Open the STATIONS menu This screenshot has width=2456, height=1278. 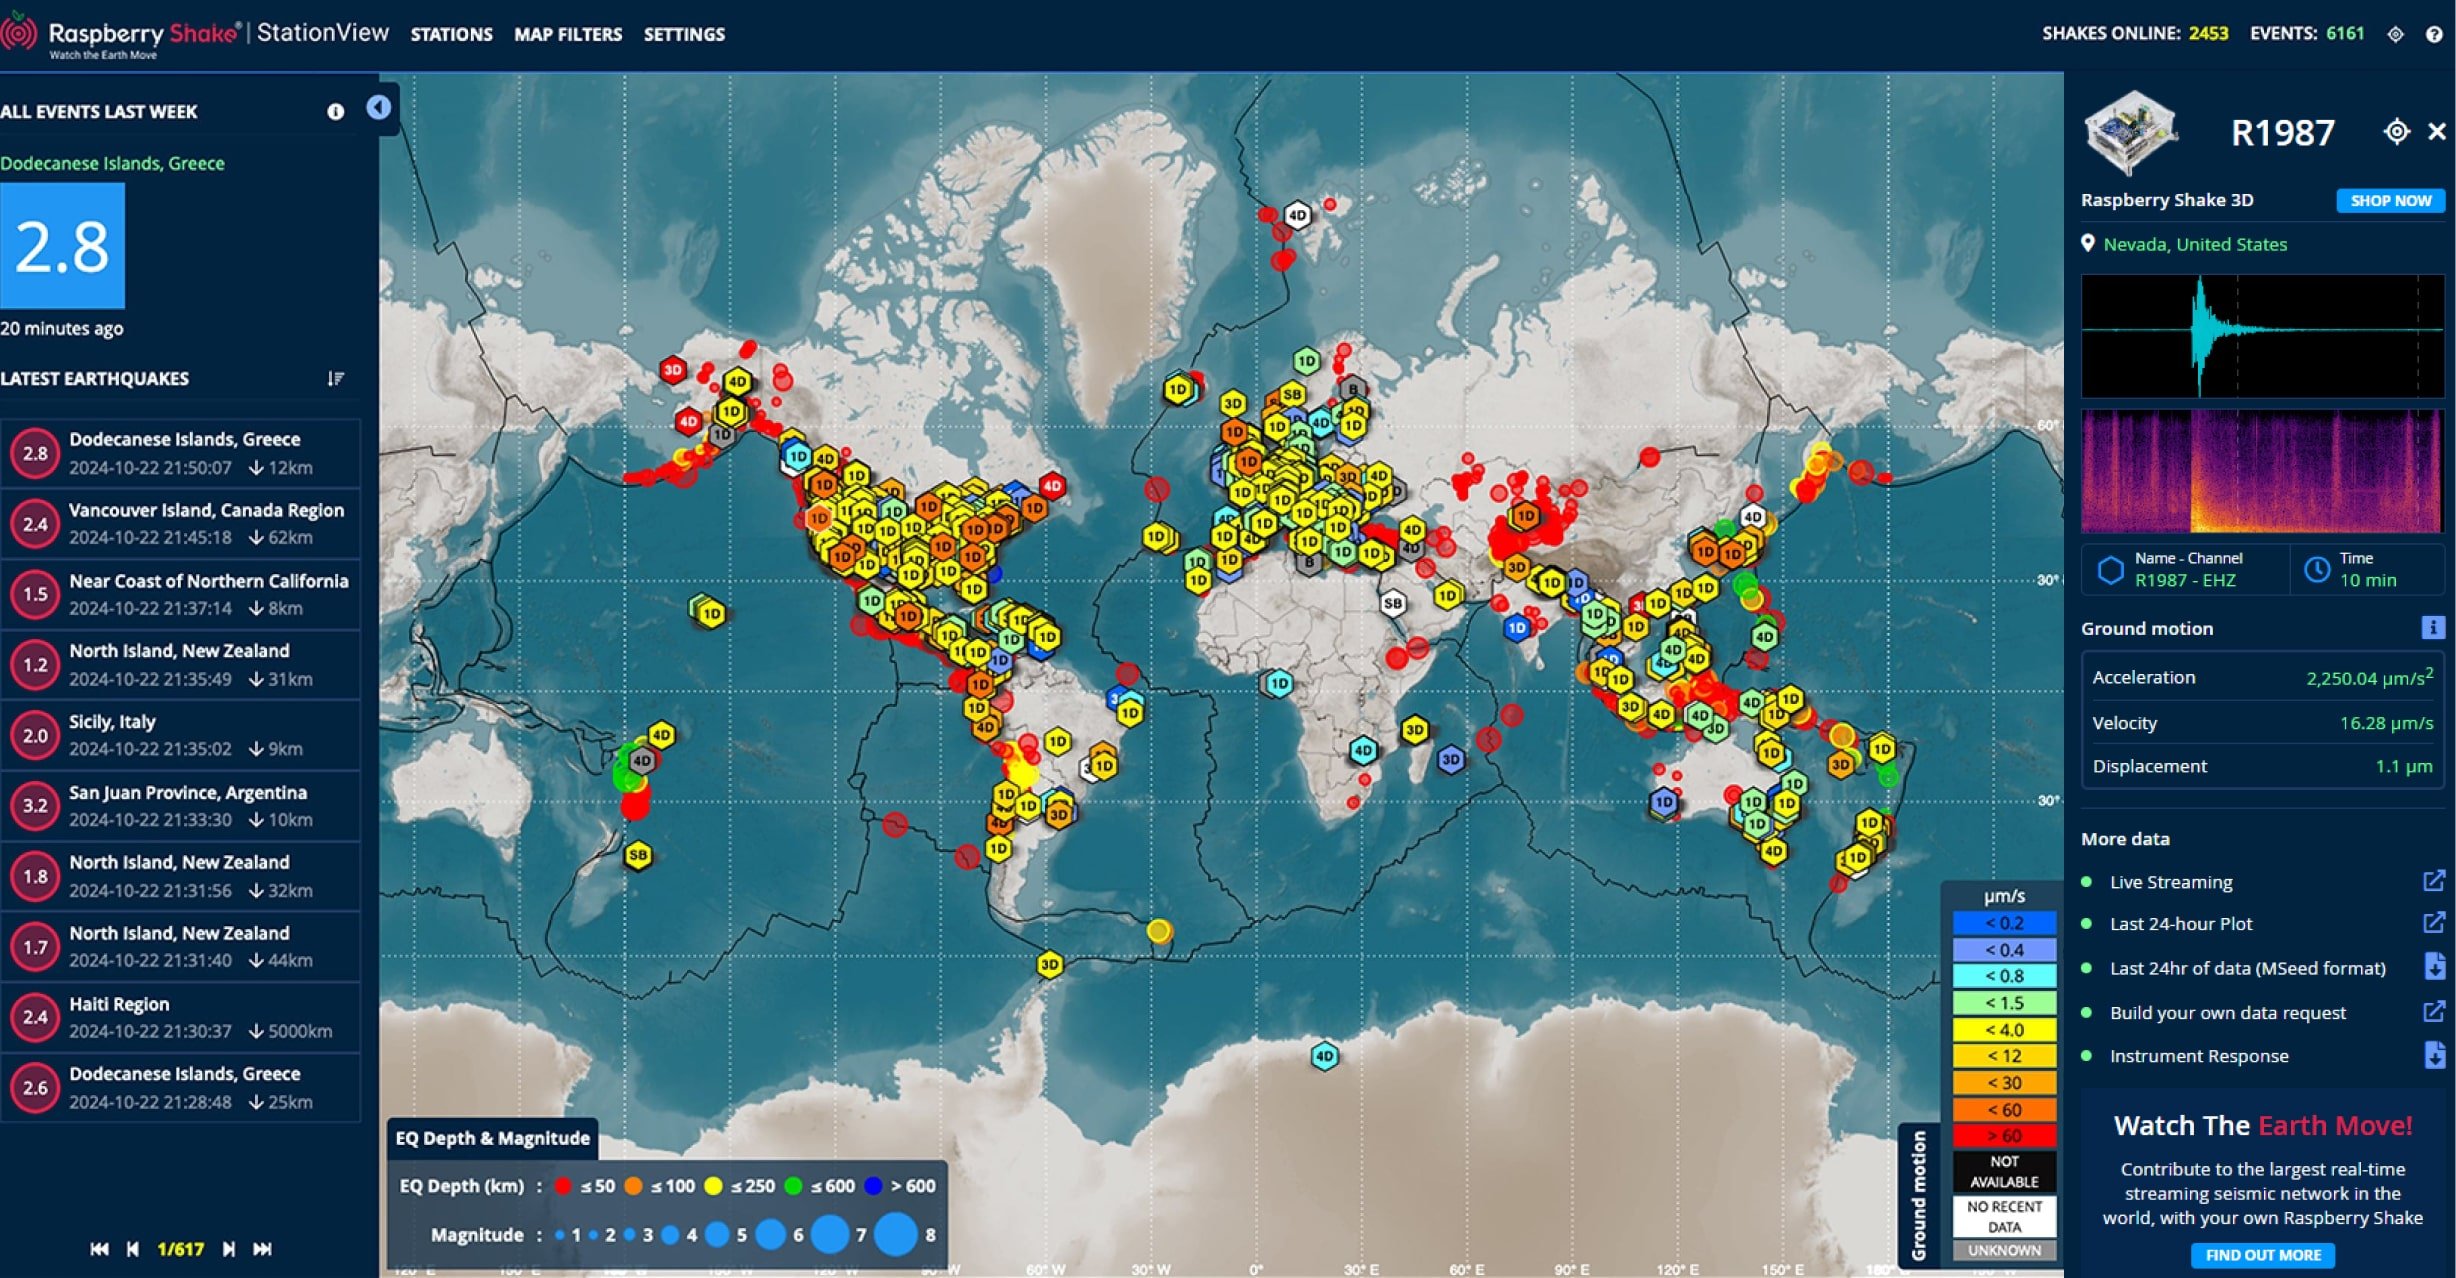[x=451, y=35]
